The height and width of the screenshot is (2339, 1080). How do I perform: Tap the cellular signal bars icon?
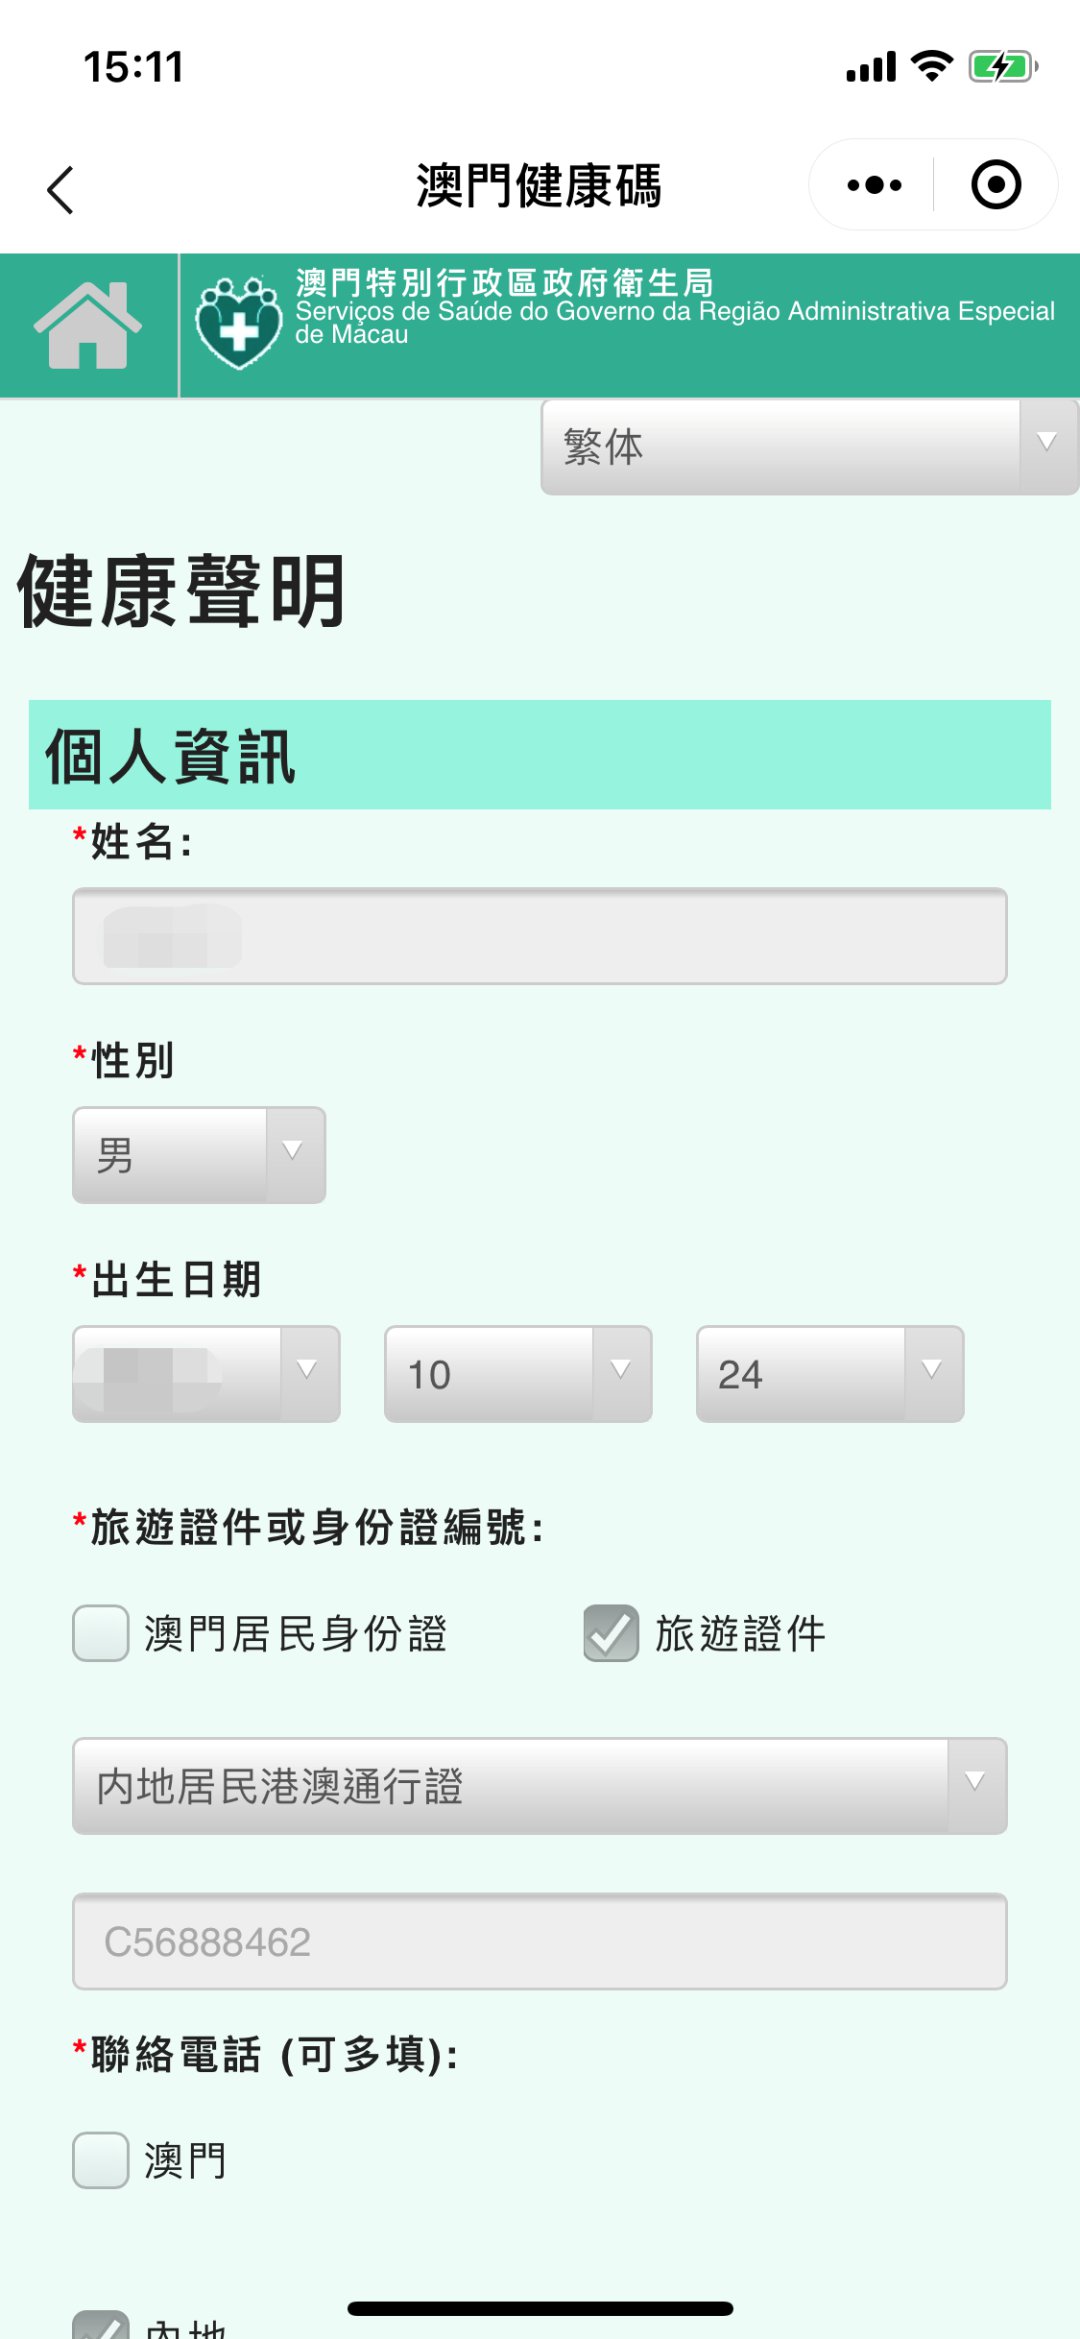point(871,68)
